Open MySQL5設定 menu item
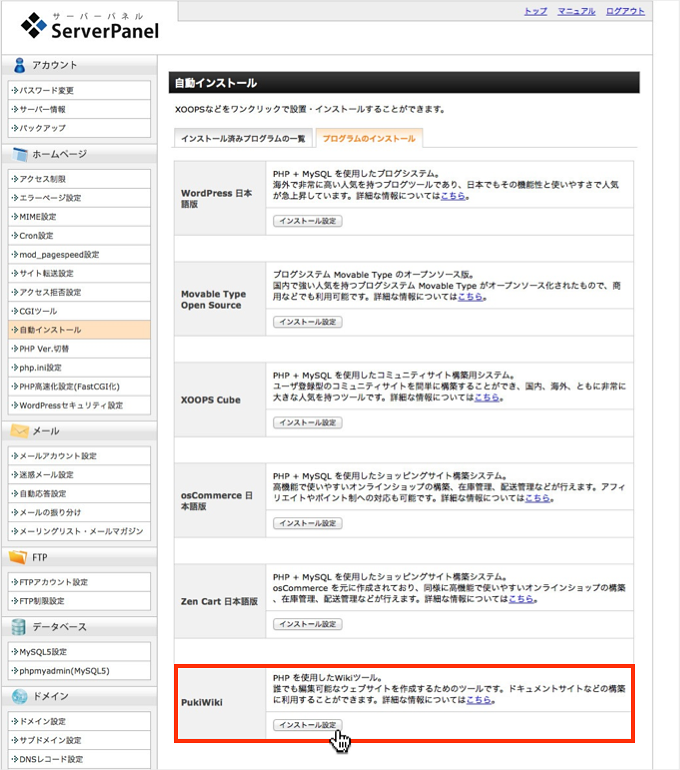Viewport: 680px width, 770px height. (80, 652)
